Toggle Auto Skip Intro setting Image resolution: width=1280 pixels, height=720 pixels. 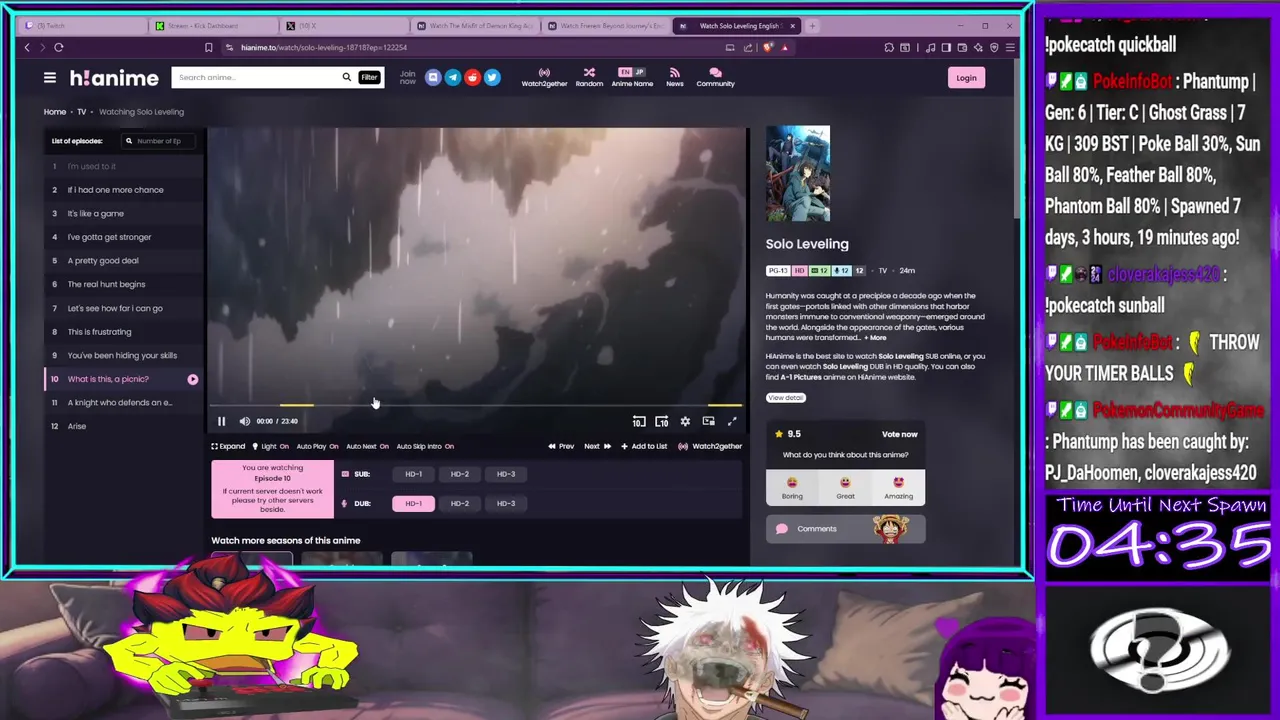click(425, 446)
